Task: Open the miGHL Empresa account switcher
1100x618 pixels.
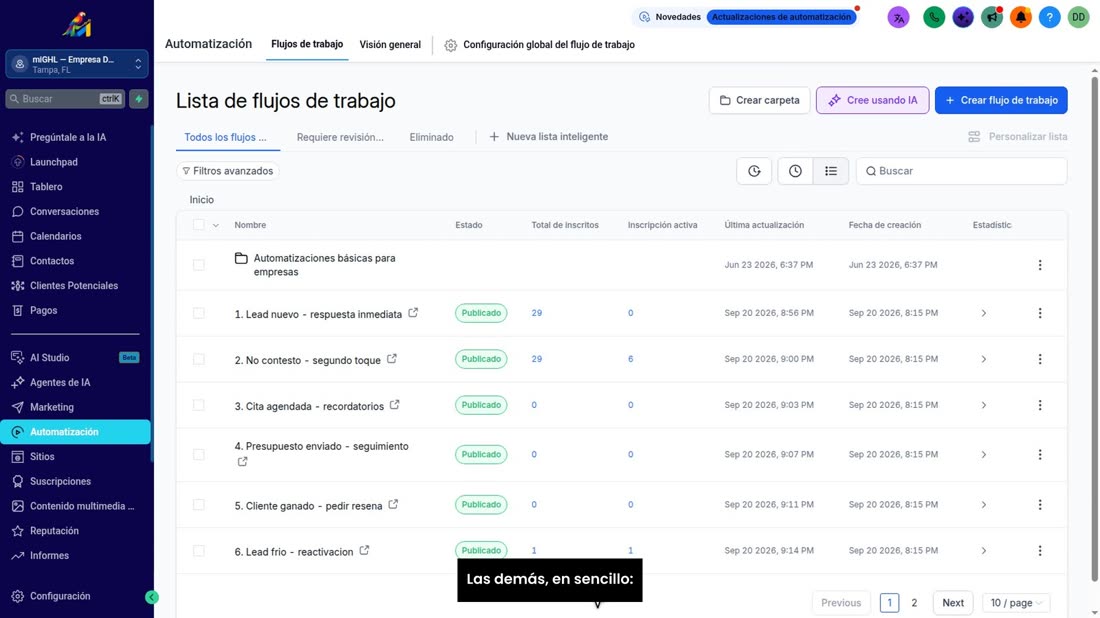Action: tap(76, 64)
